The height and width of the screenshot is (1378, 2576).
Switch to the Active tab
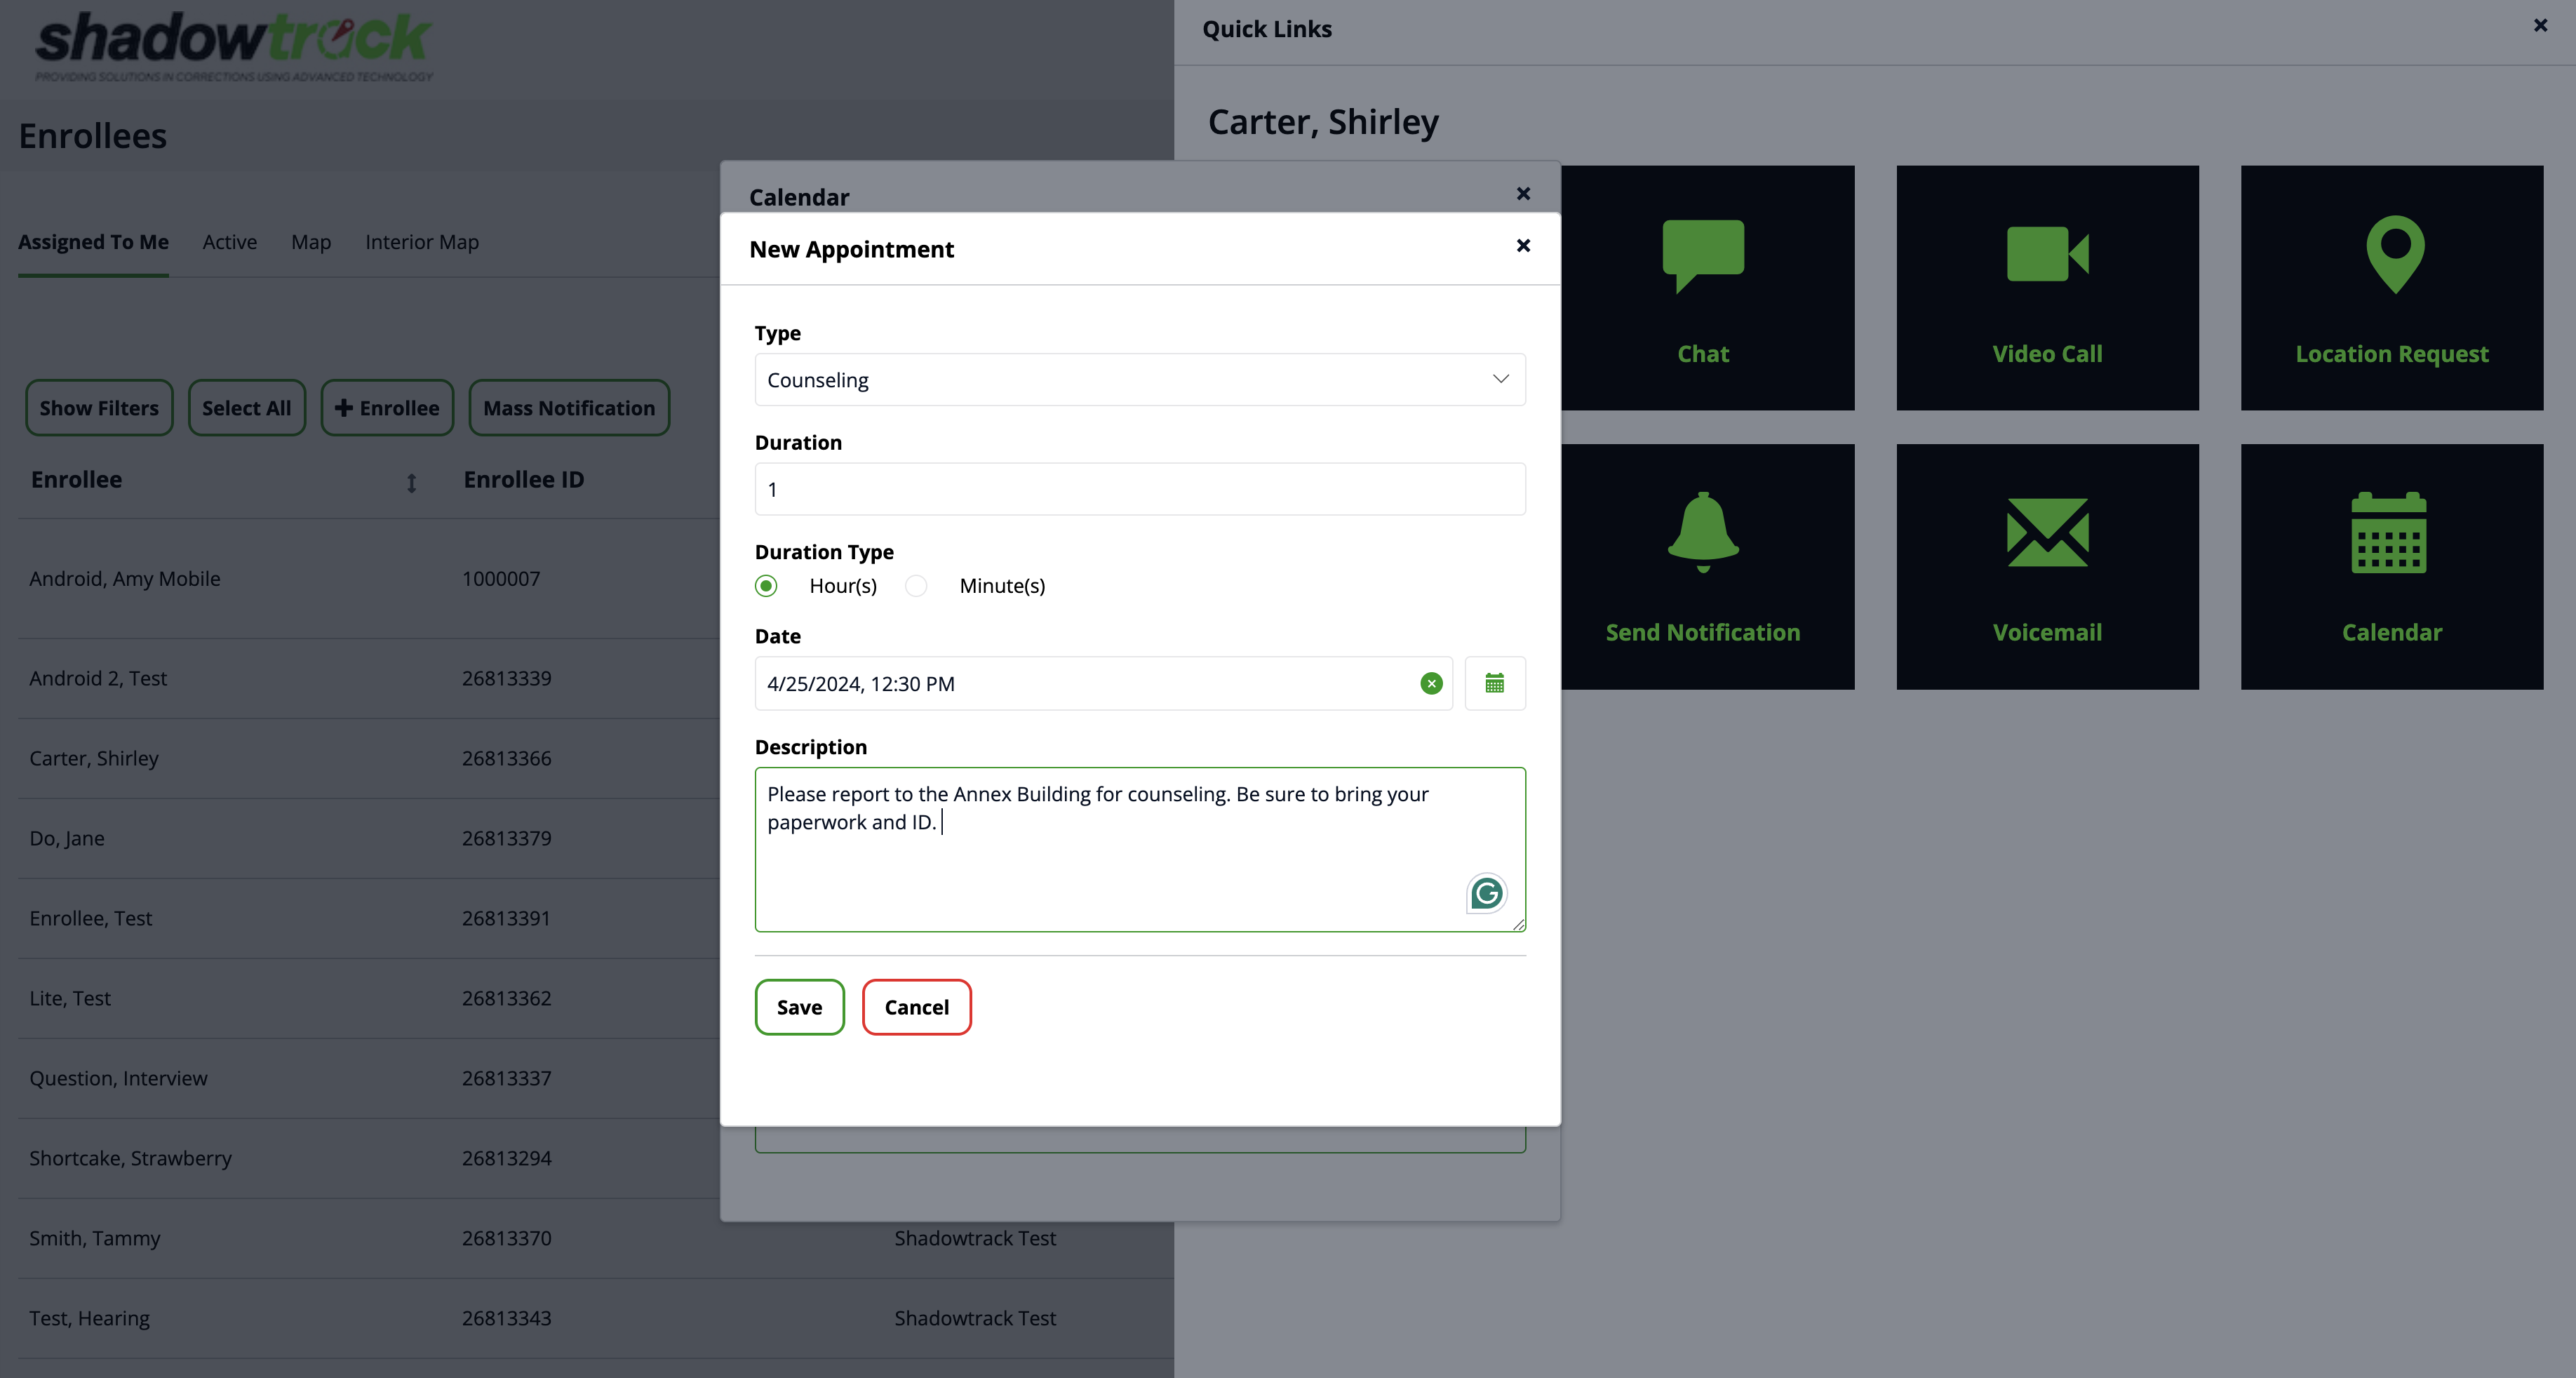pyautogui.click(x=229, y=242)
